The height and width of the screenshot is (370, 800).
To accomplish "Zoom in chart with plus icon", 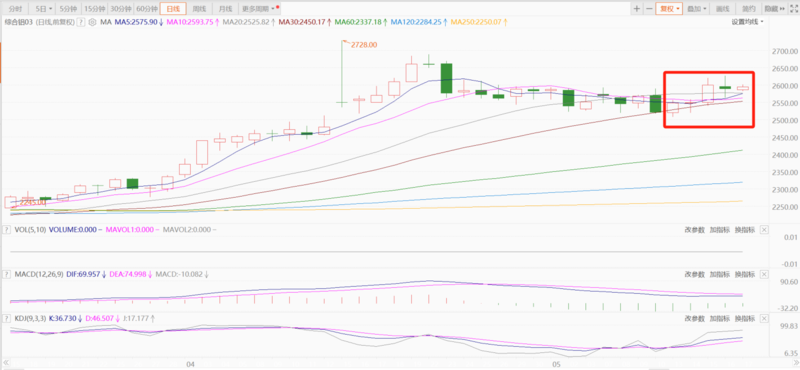I will [636, 9].
